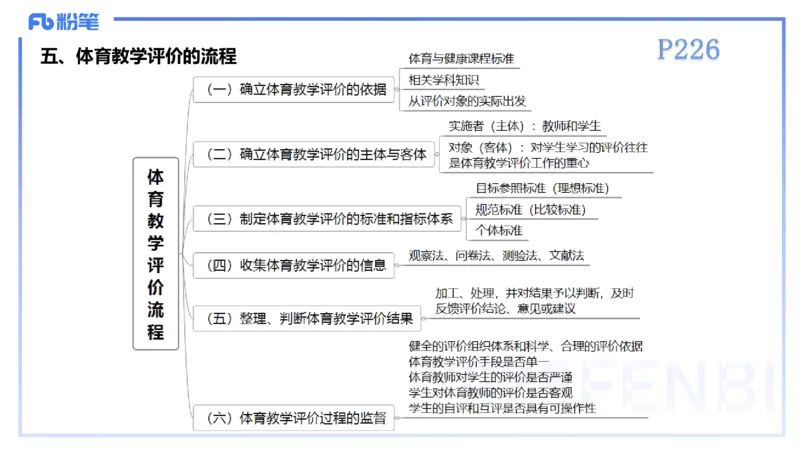Click the leaf 对象(客体) text block
Image resolution: width=800 pixels, height=450 pixels.
click(x=547, y=155)
